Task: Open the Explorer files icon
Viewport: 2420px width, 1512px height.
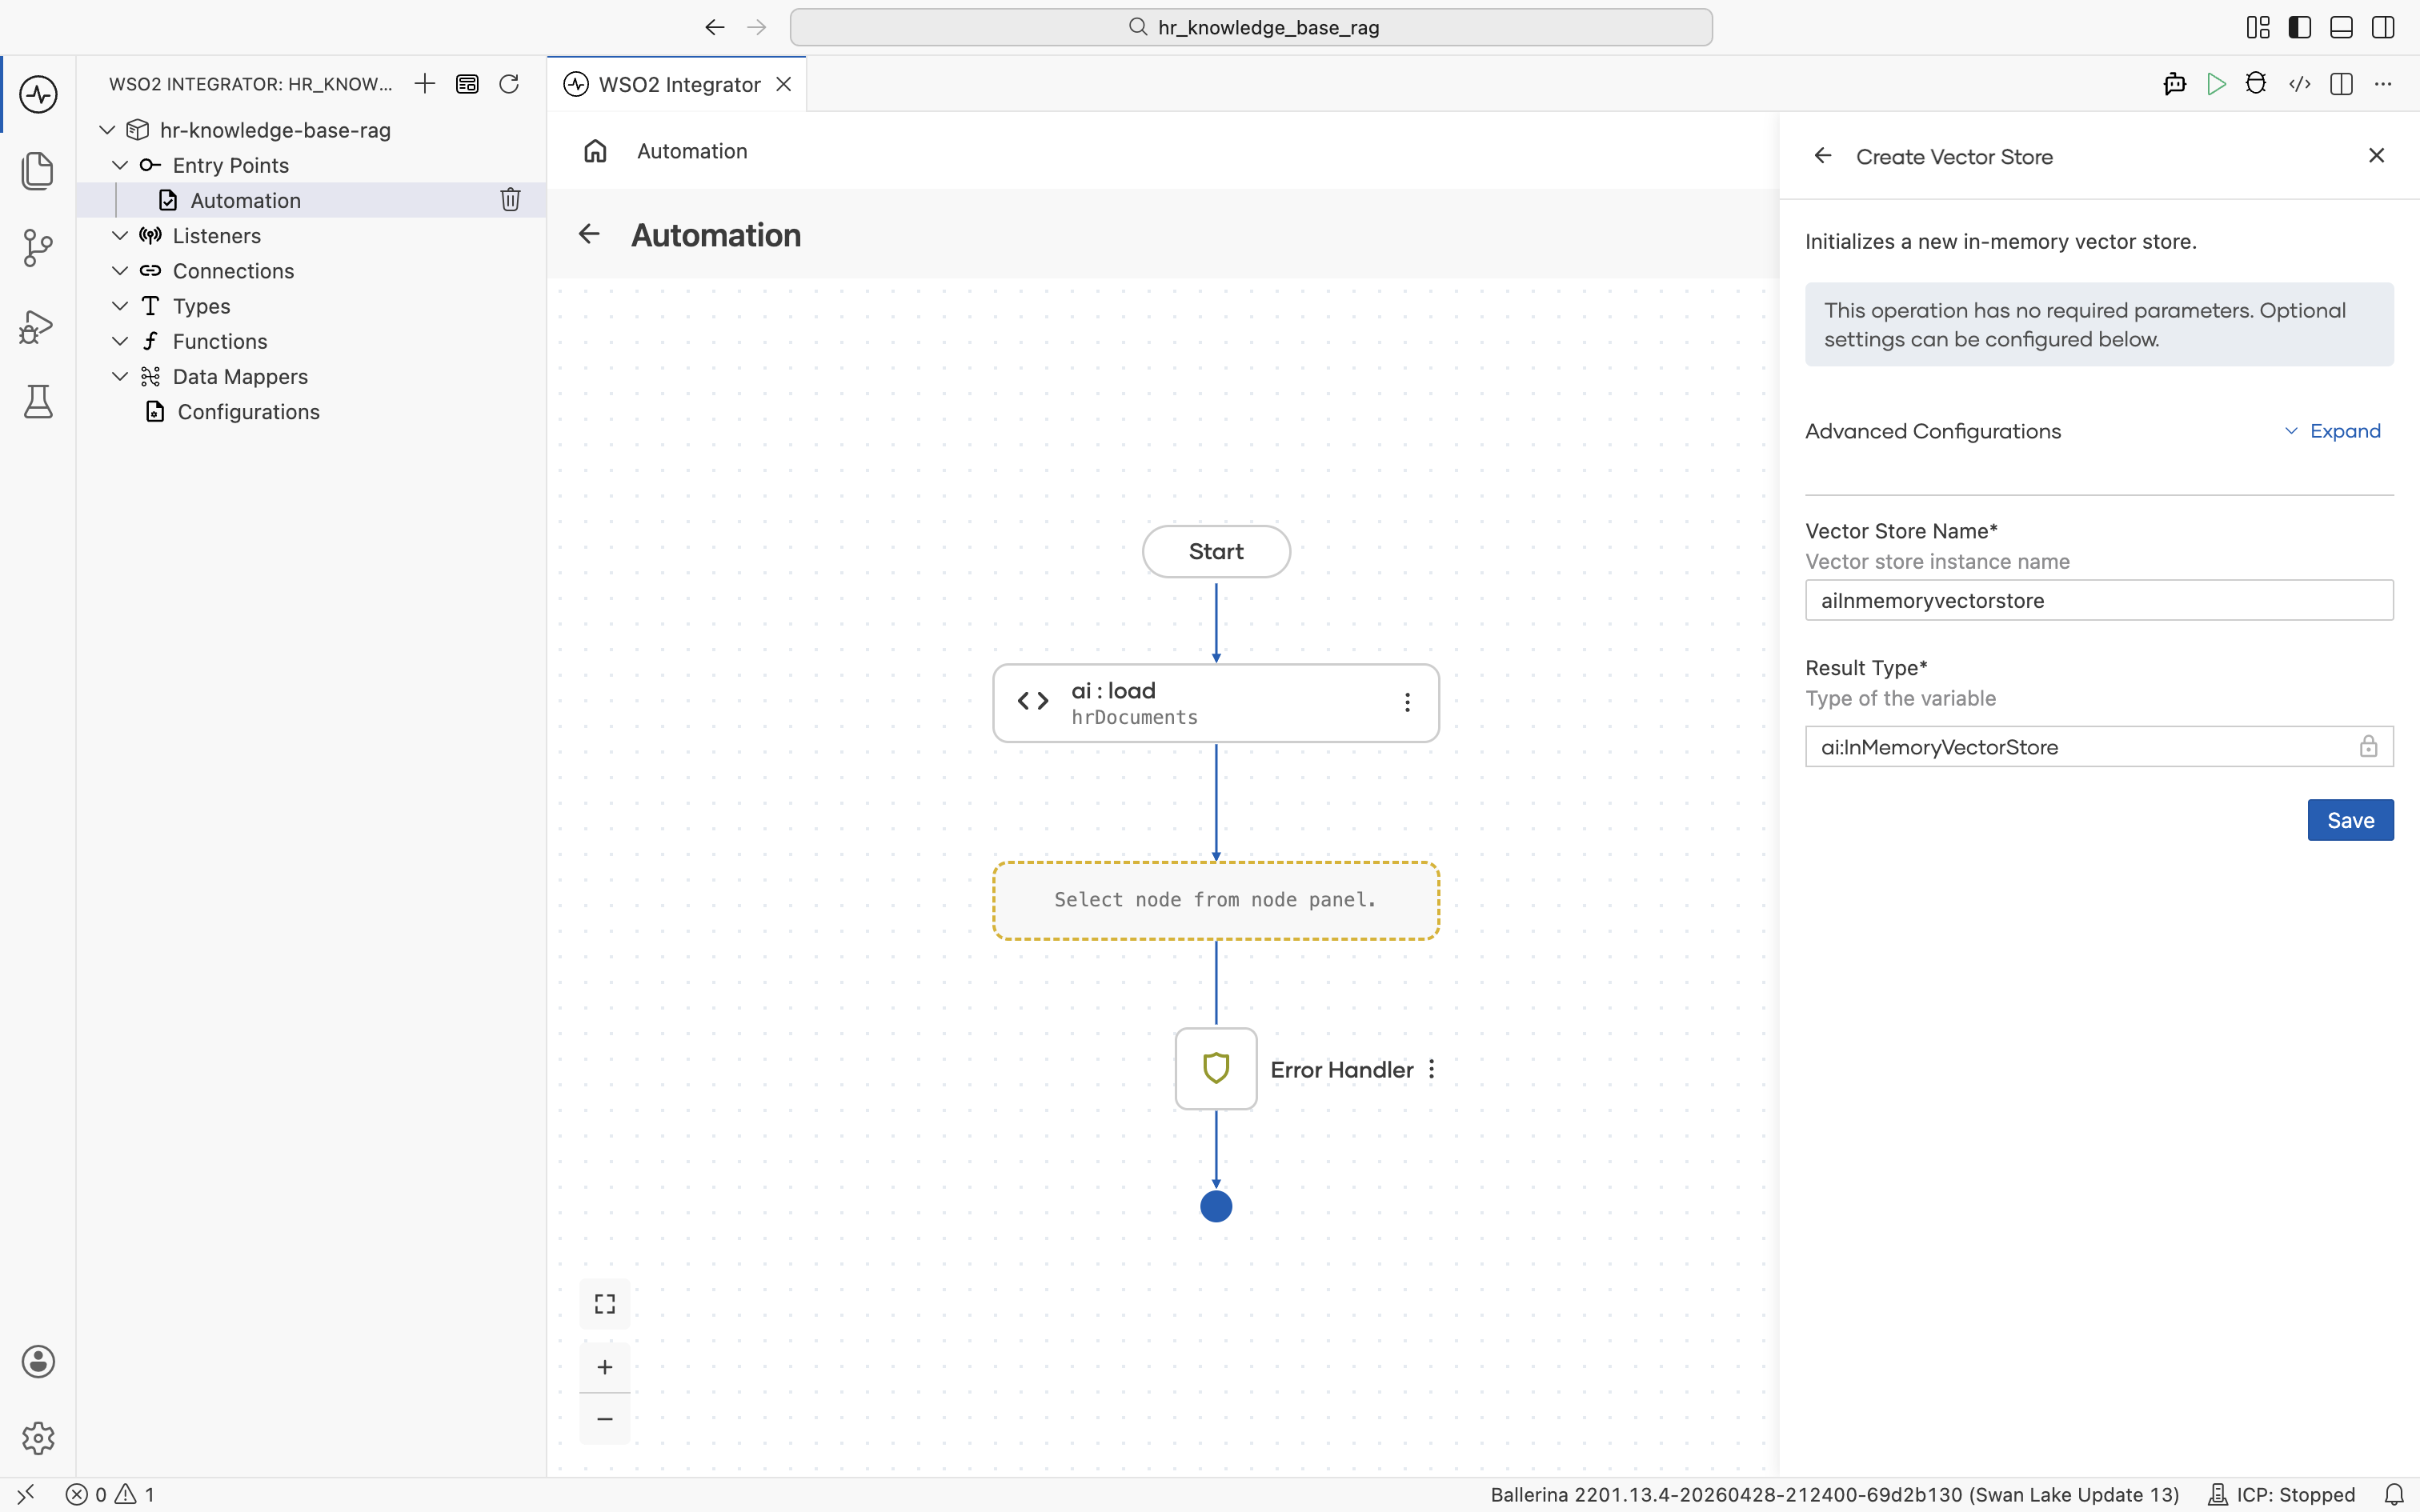Action: tap(38, 171)
